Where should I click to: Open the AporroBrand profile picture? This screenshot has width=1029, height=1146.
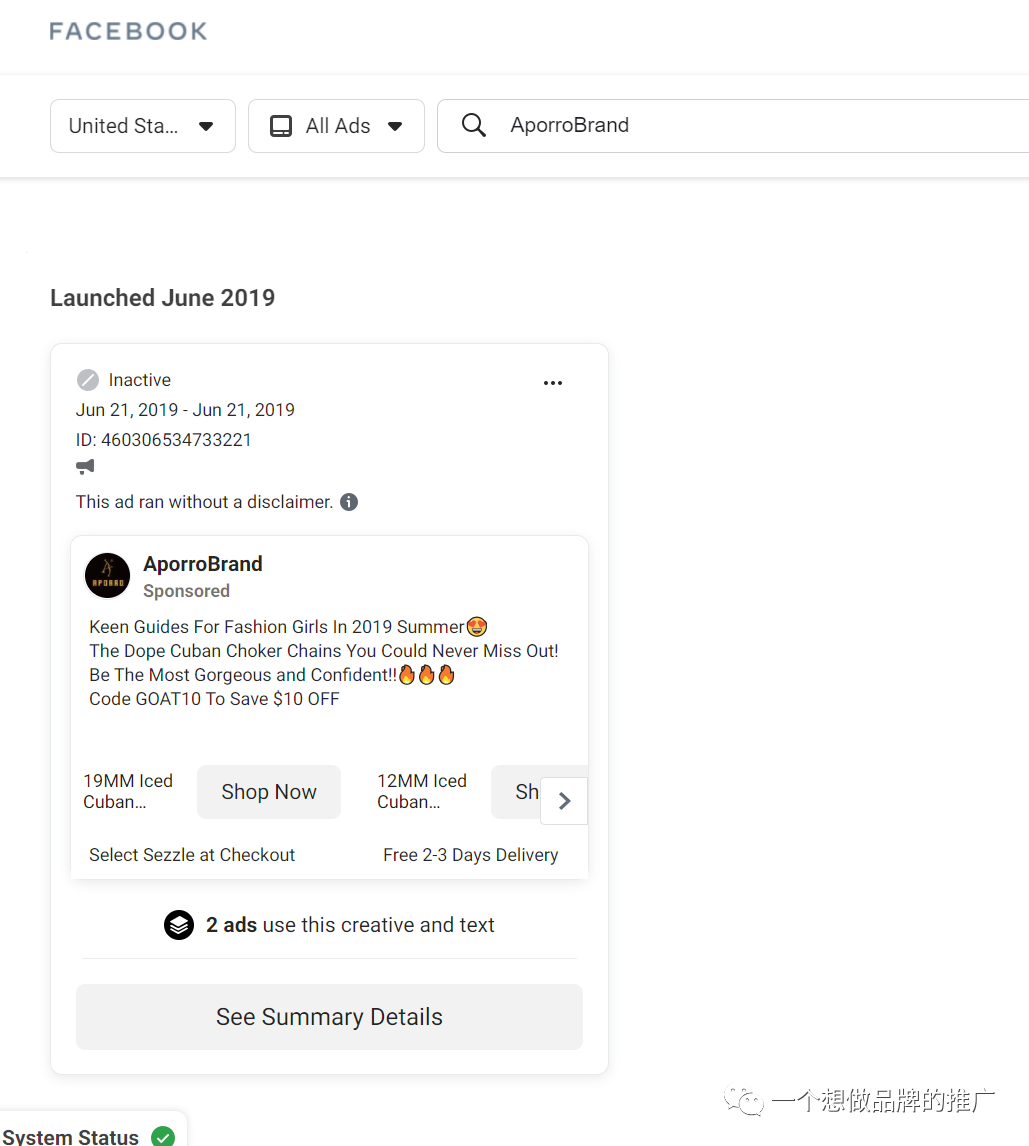point(107,575)
